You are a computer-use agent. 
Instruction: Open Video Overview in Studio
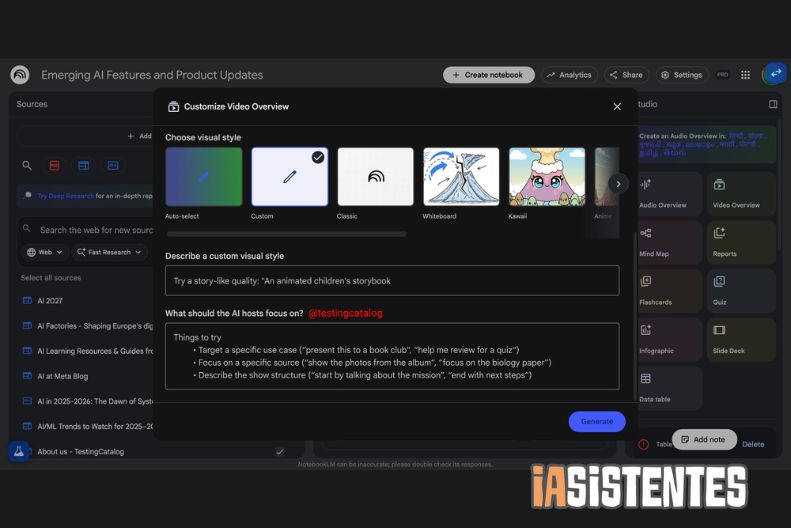(x=741, y=193)
